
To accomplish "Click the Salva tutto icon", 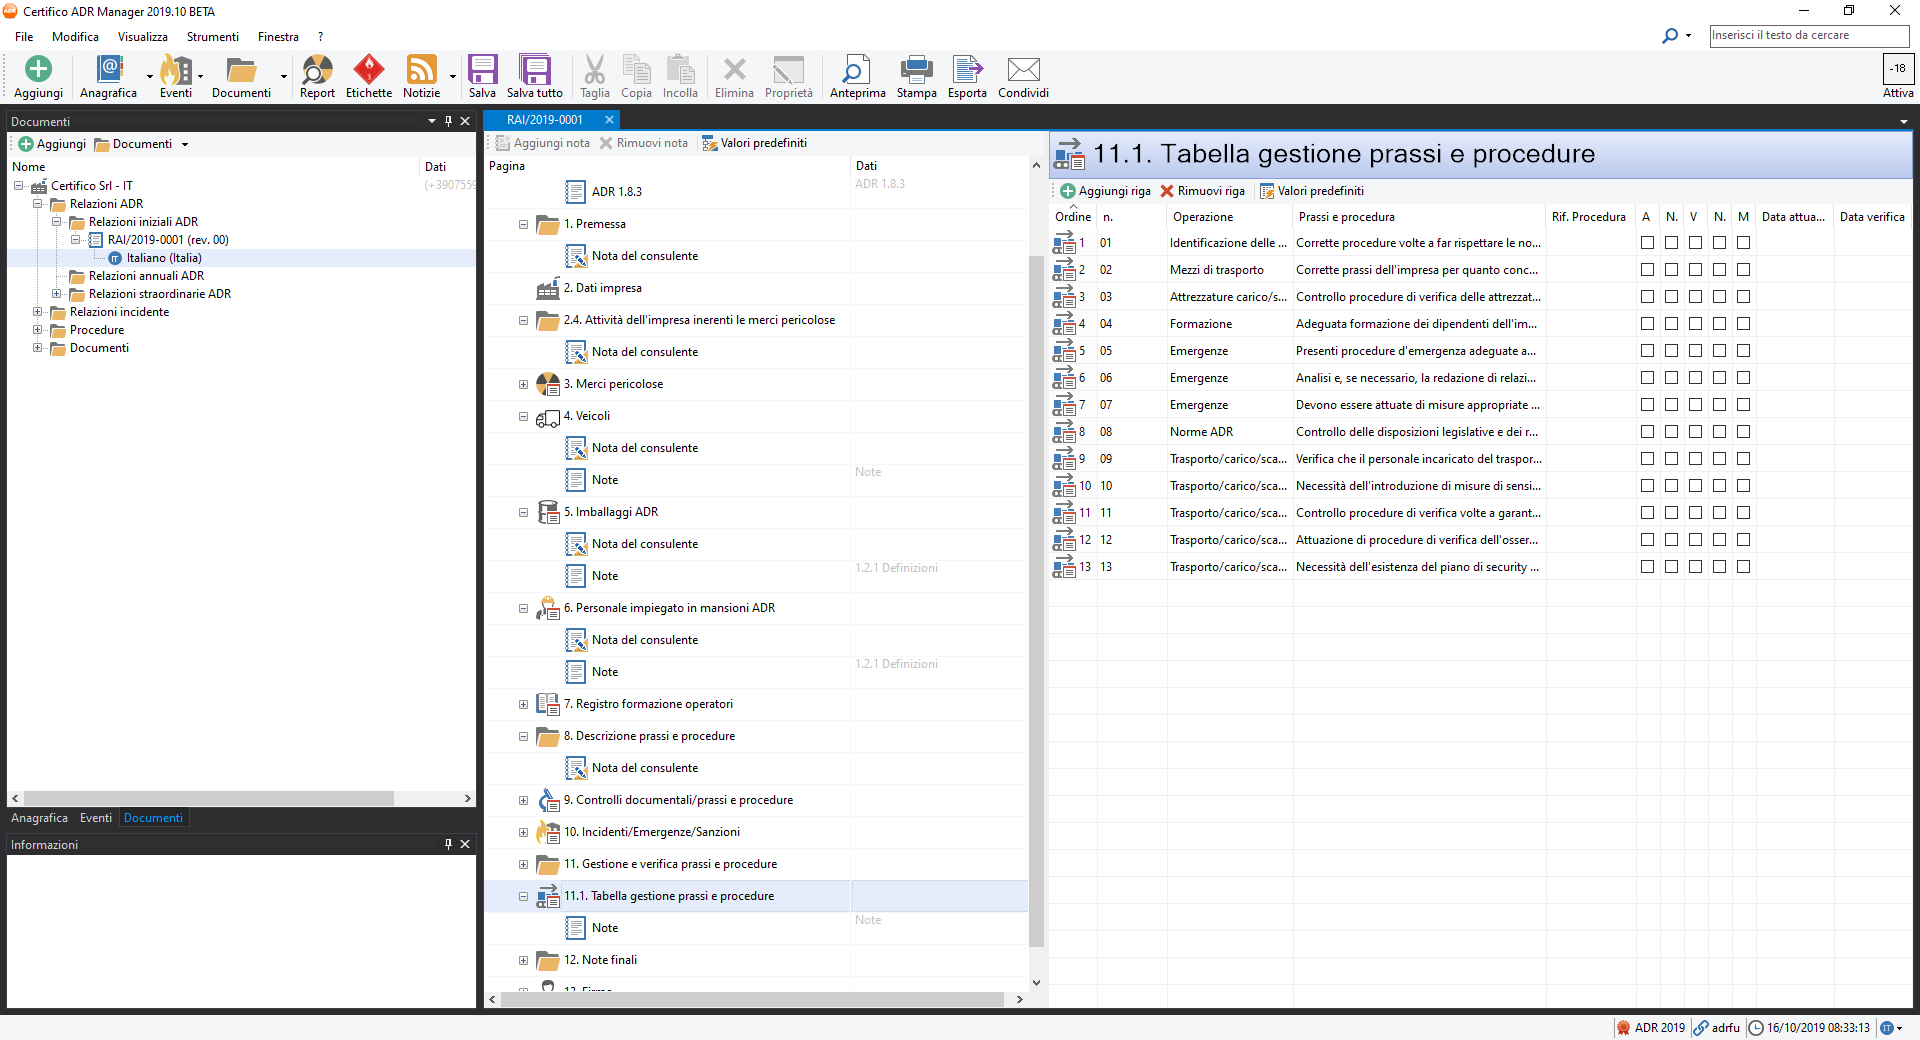I will coord(534,76).
